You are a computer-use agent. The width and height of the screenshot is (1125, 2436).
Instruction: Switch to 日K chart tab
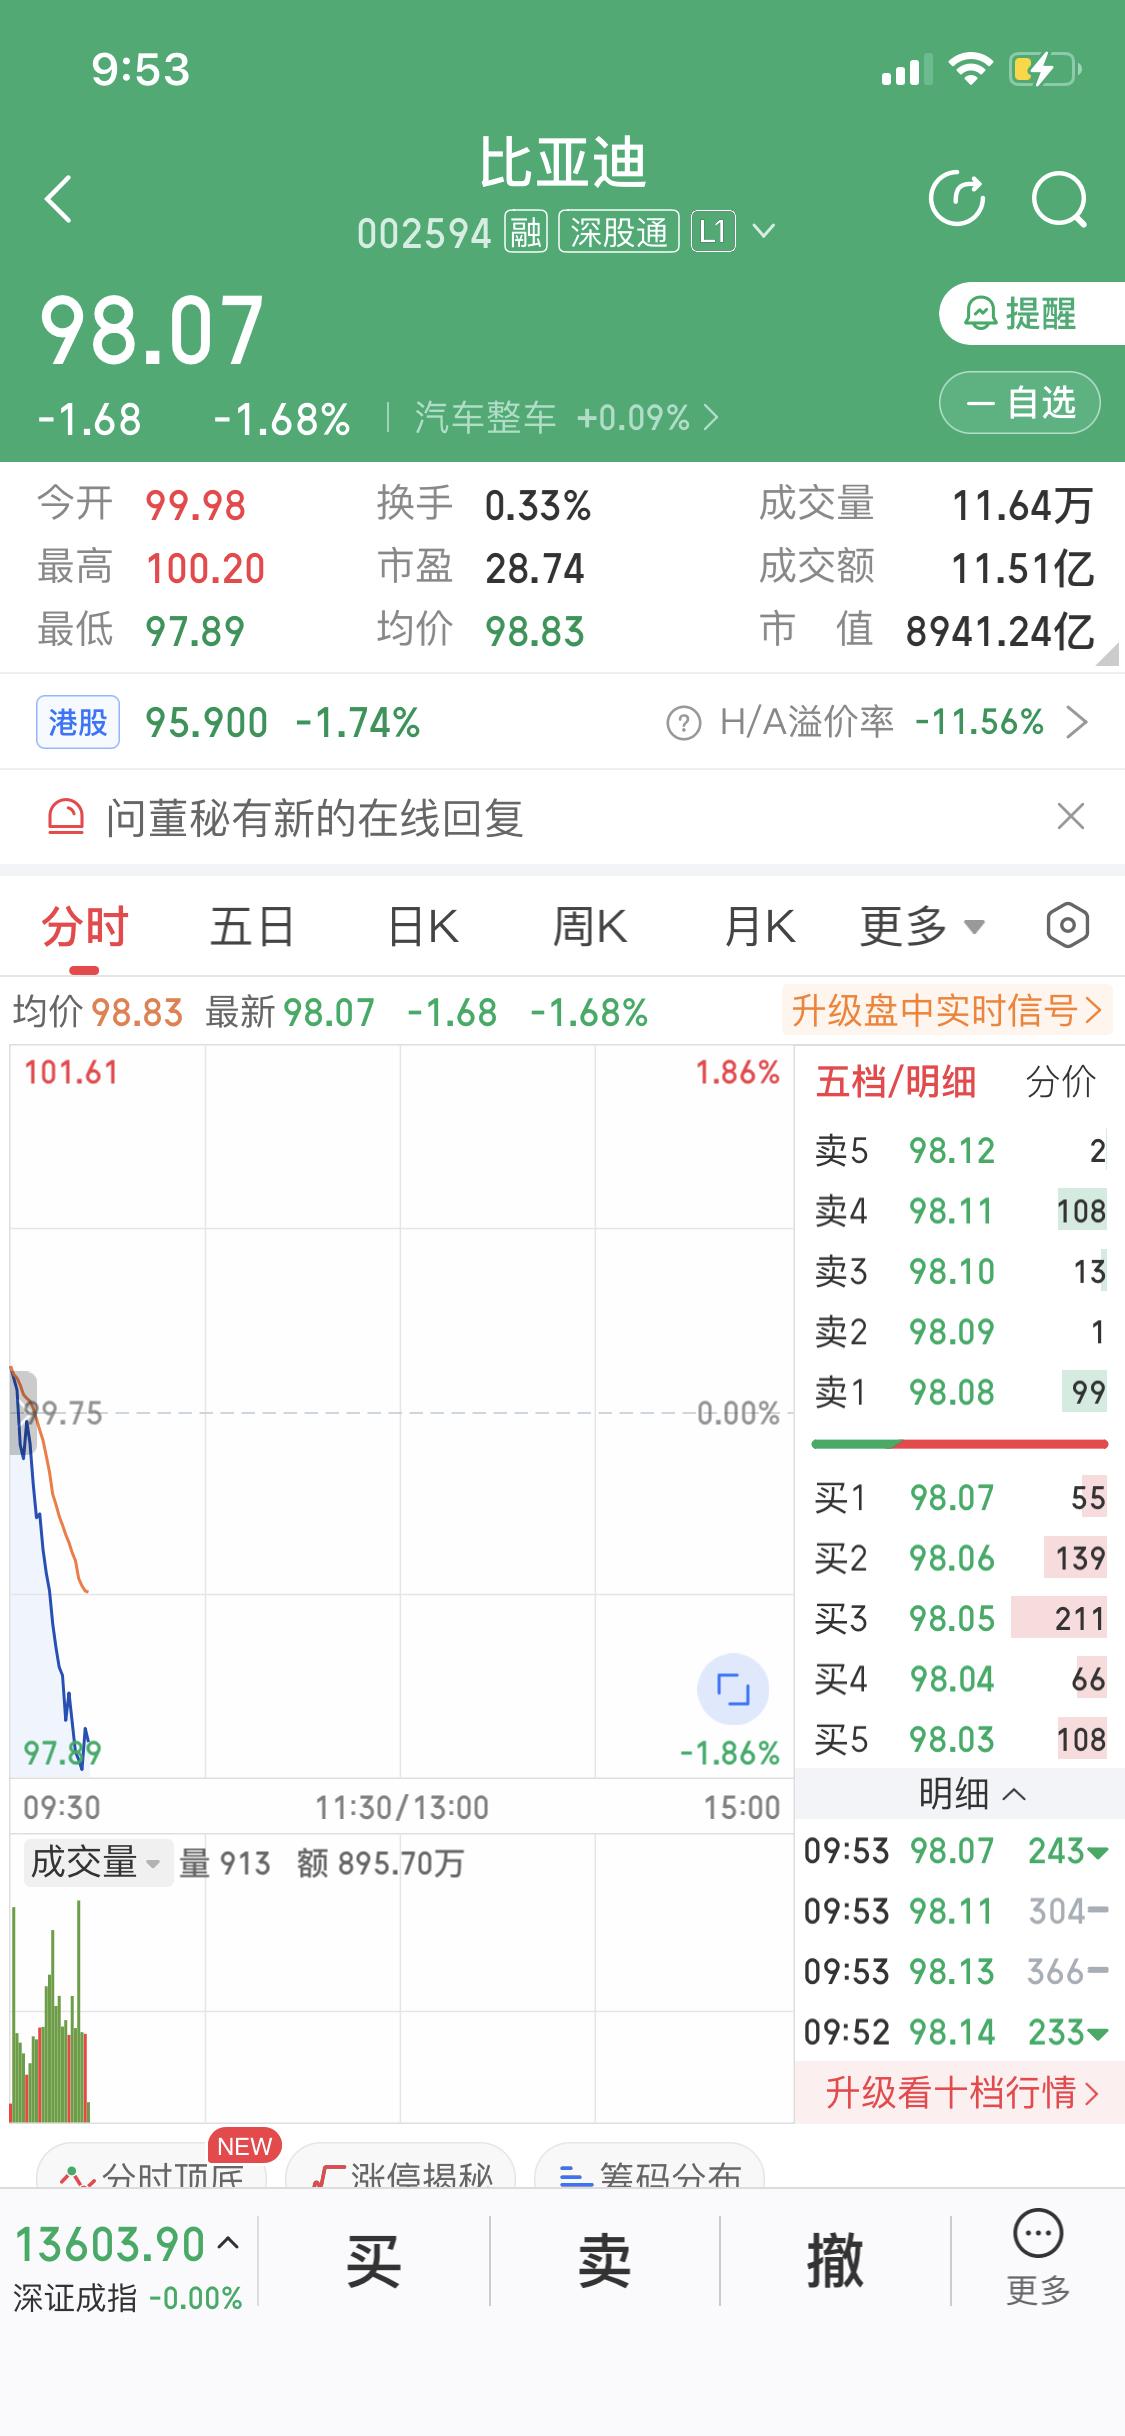click(x=423, y=926)
